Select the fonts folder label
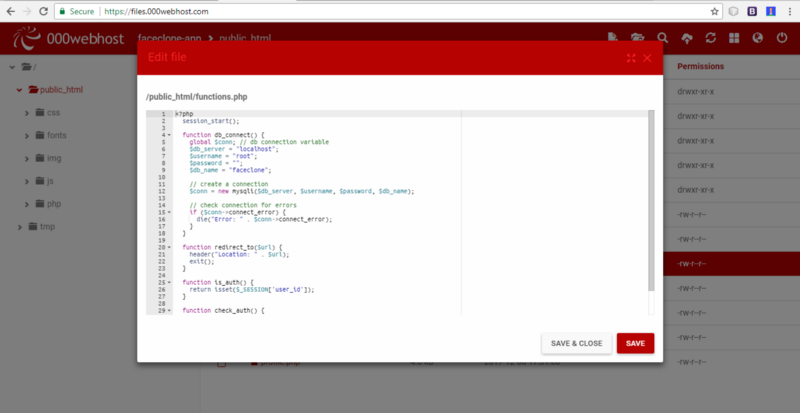Image resolution: width=800 pixels, height=413 pixels. coord(57,135)
